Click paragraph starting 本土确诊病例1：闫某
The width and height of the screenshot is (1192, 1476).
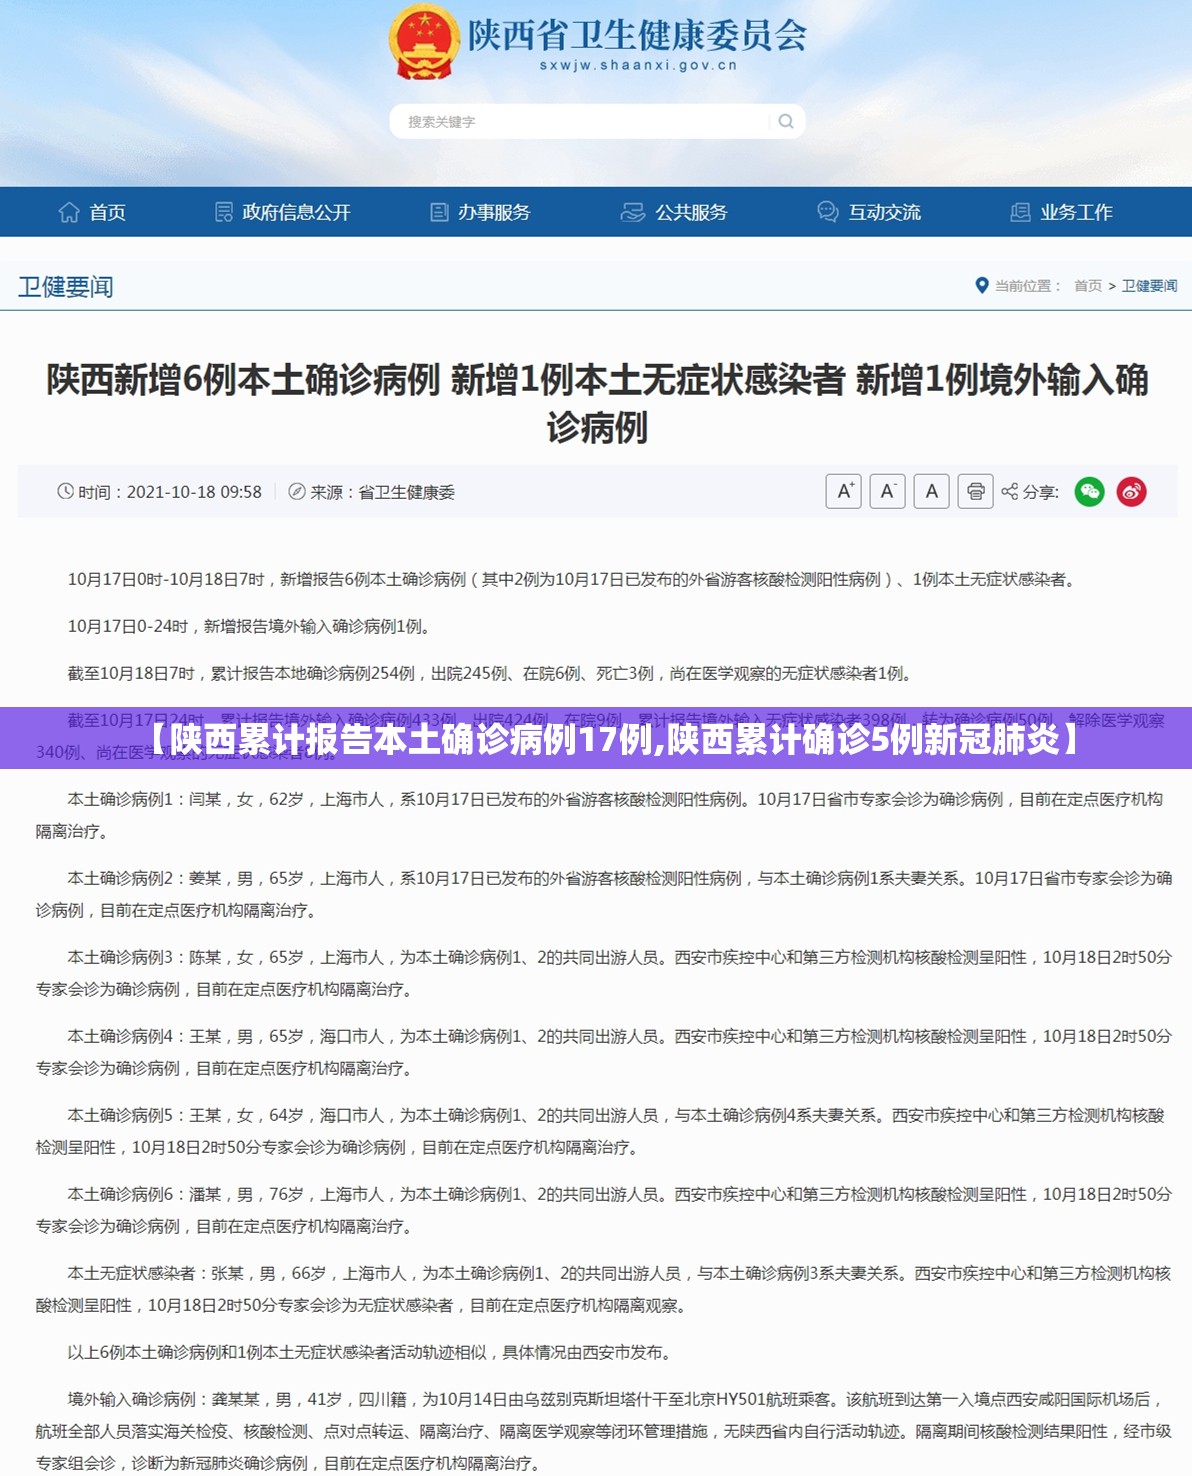(x=599, y=815)
